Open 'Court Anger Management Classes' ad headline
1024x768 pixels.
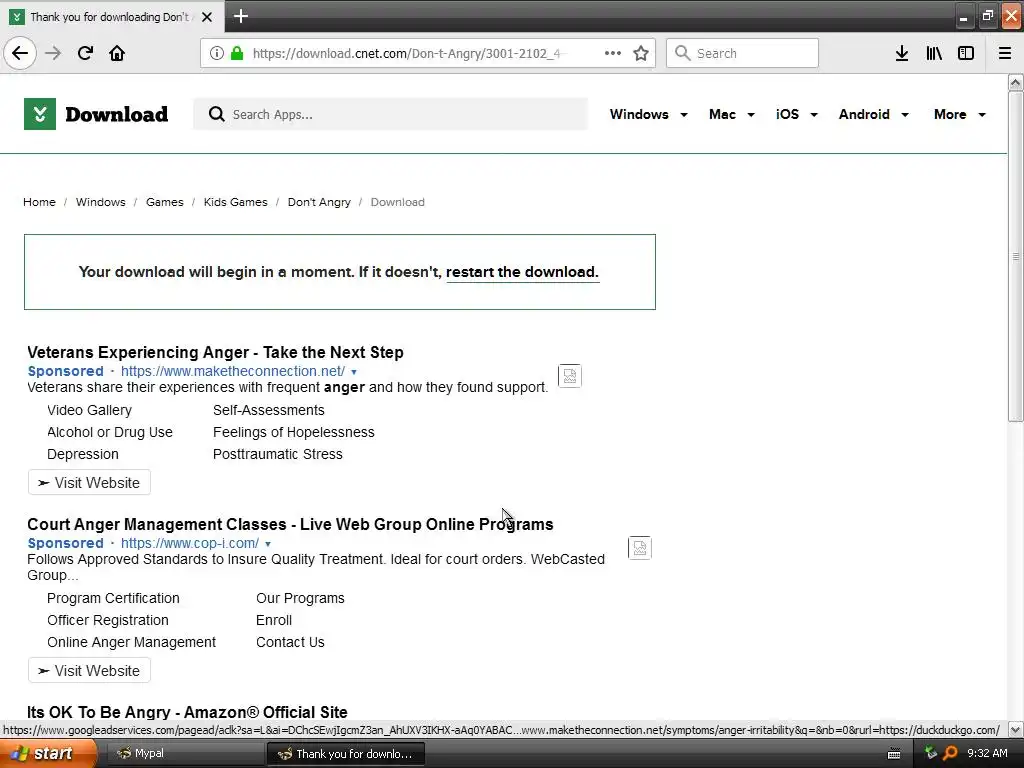290,524
